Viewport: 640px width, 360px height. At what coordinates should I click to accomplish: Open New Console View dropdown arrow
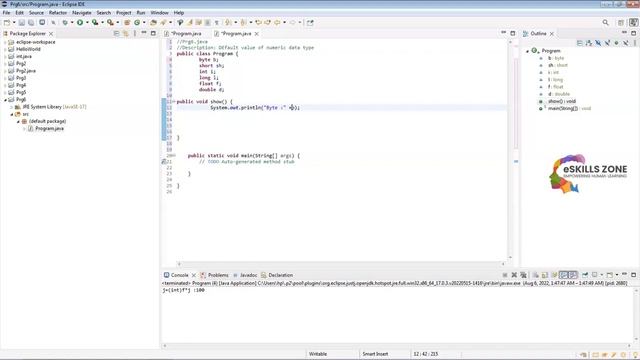point(617,275)
